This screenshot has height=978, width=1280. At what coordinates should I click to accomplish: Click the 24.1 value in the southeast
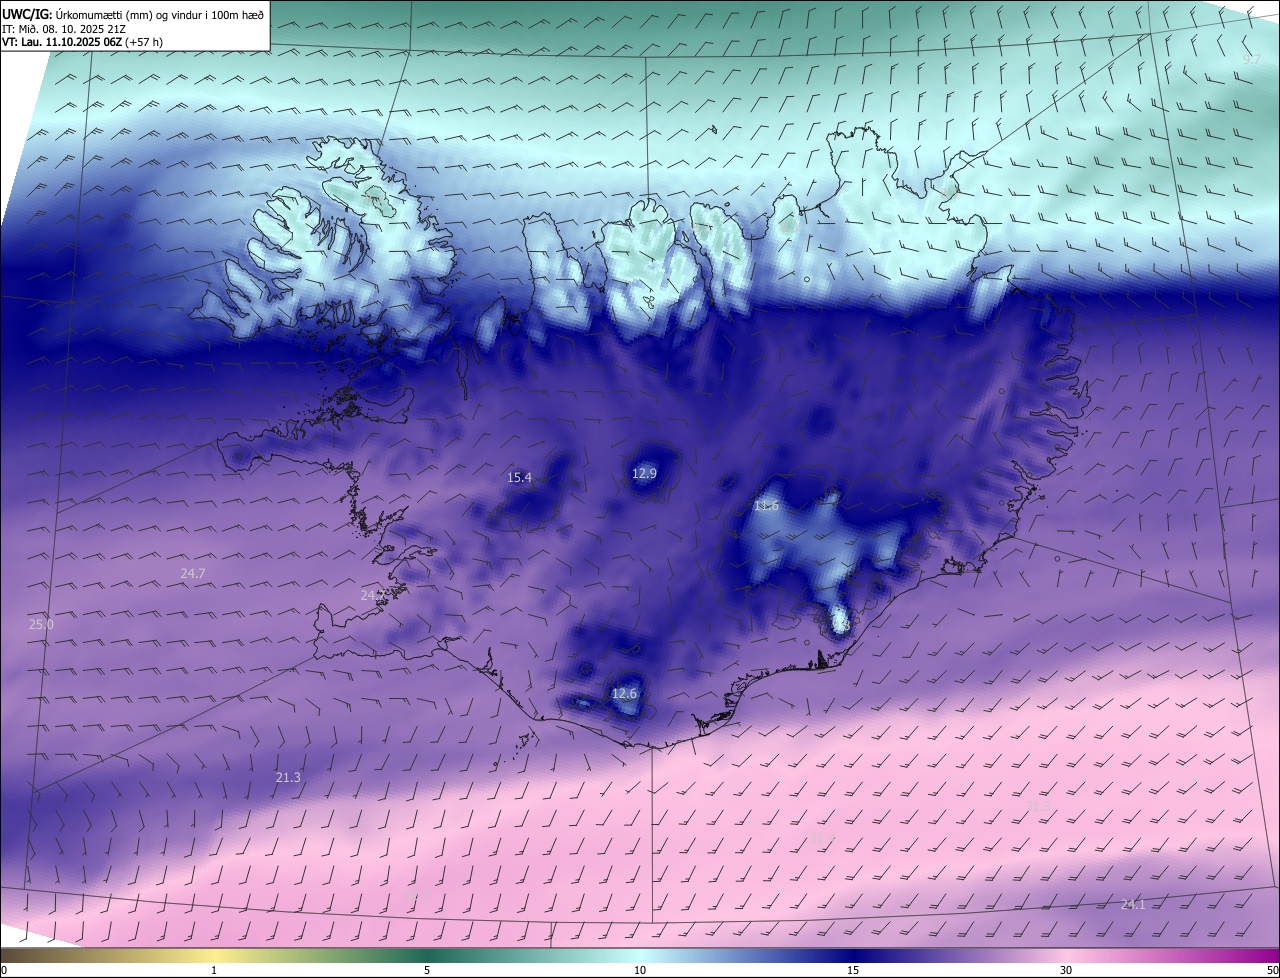[x=1133, y=904]
